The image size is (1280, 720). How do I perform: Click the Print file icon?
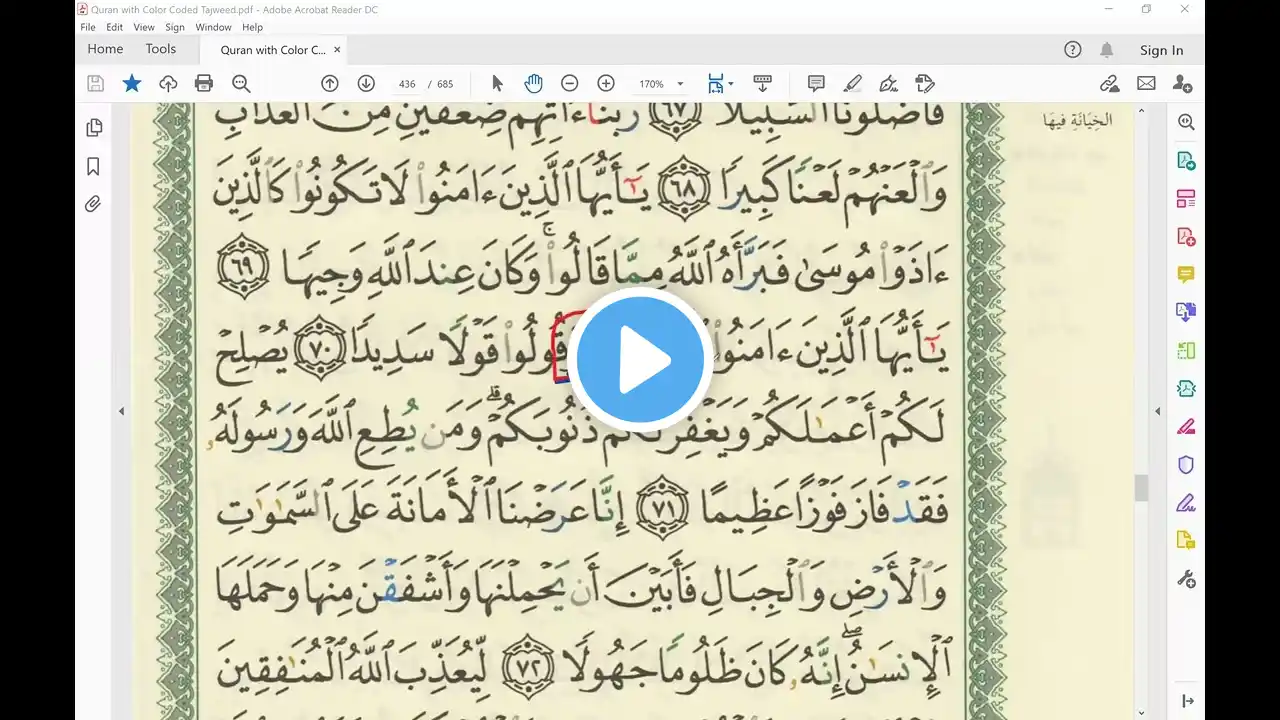[204, 84]
